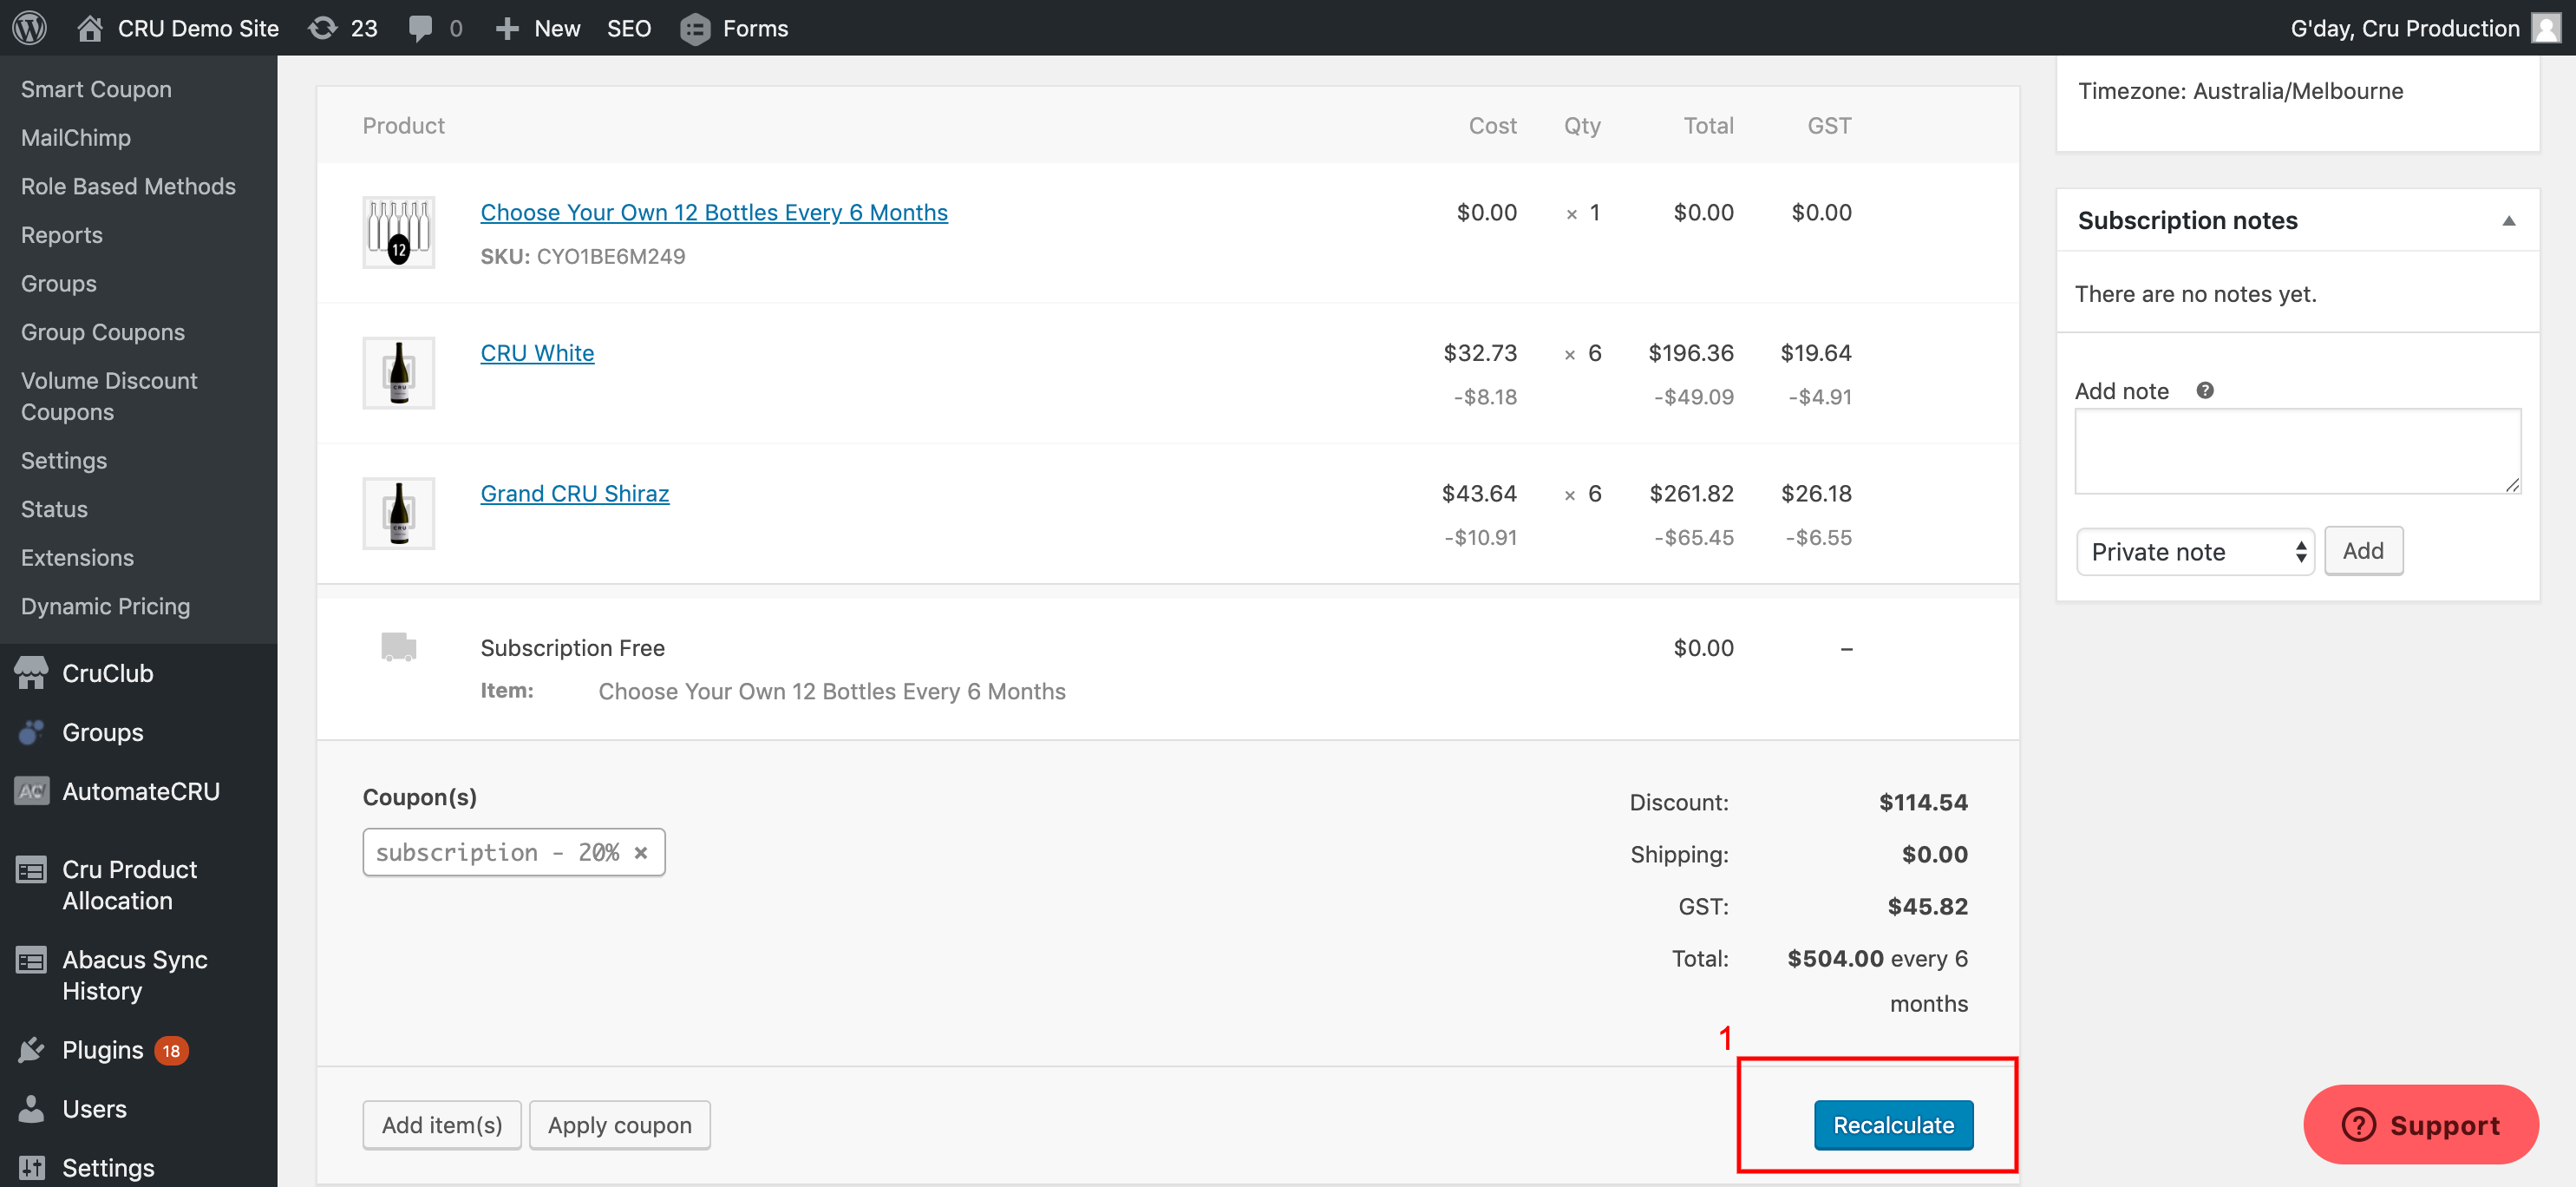The height and width of the screenshot is (1187, 2576).
Task: Click the CRU White bottle thumbnail
Action: coord(398,373)
